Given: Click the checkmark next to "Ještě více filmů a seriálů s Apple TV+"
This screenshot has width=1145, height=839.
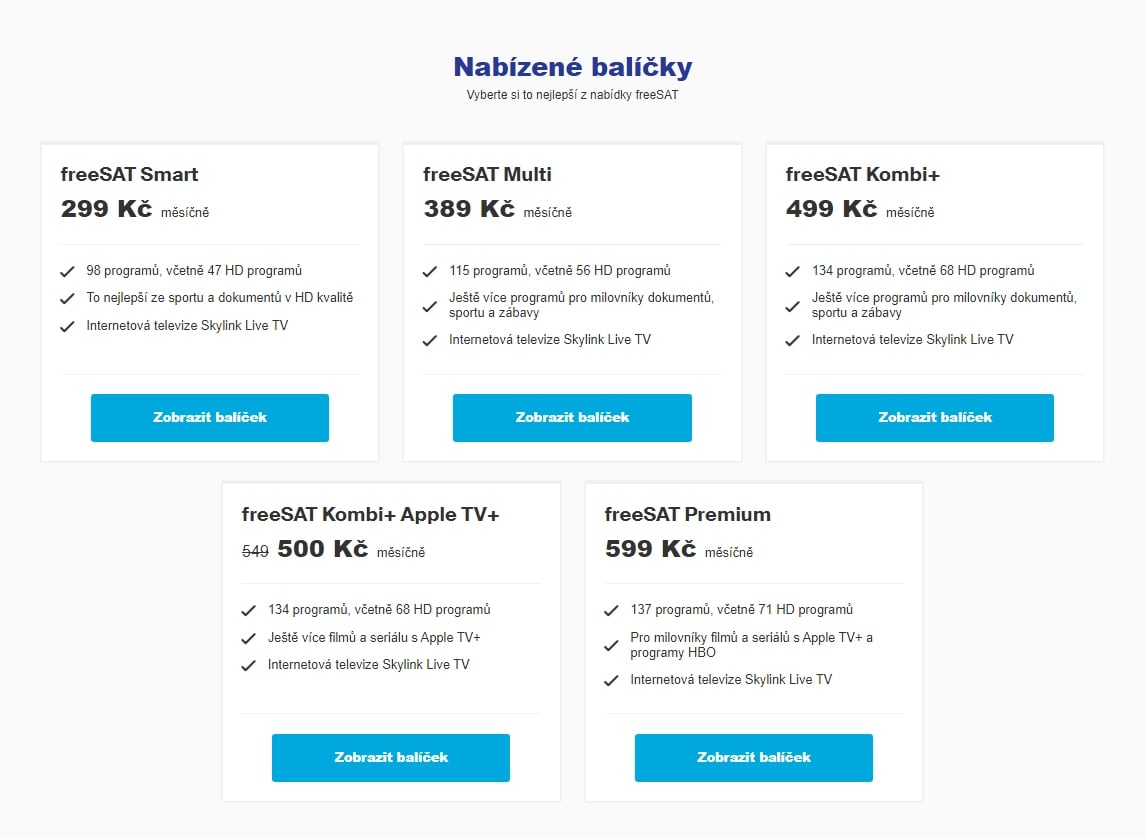Looking at the screenshot, I should [249, 636].
